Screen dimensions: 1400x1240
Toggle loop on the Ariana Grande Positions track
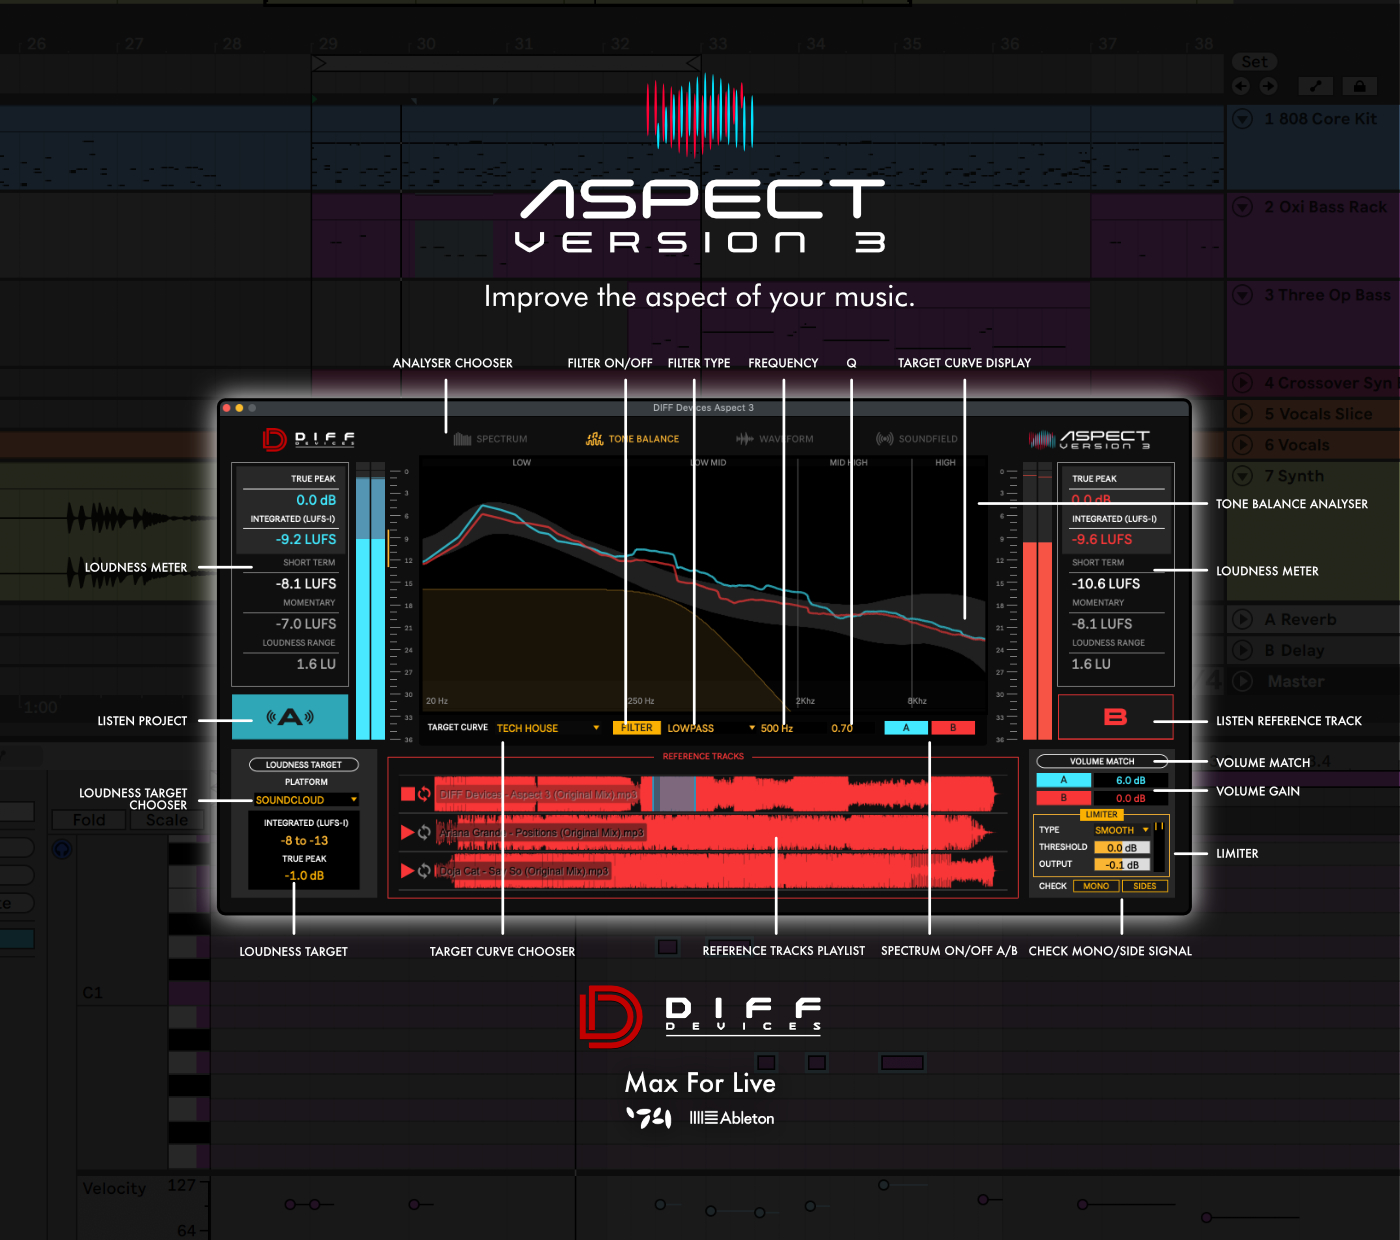point(424,832)
